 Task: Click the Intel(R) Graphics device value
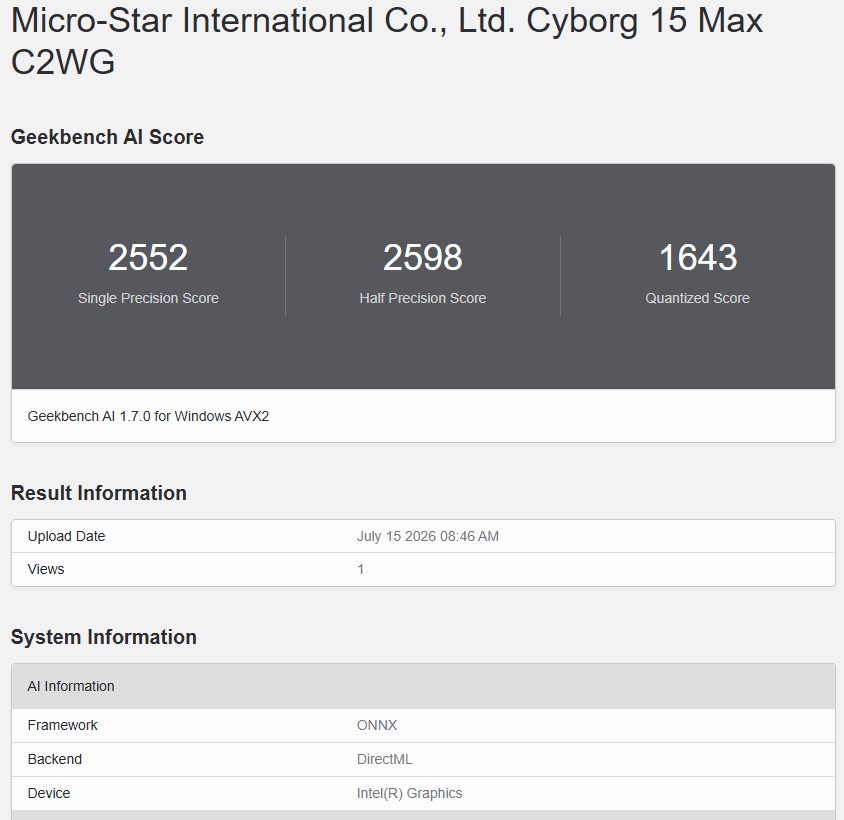(x=409, y=793)
